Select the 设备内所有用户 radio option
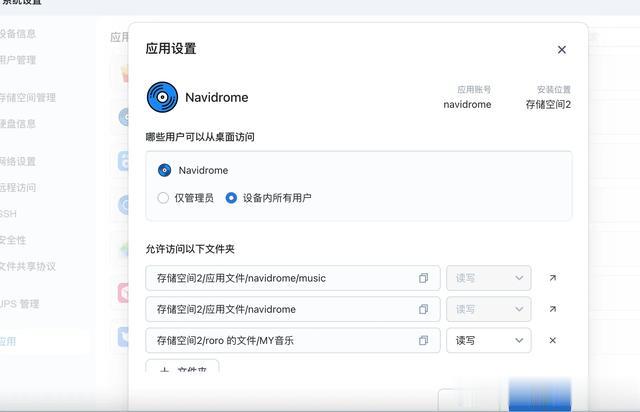The width and height of the screenshot is (640, 412). coord(231,198)
